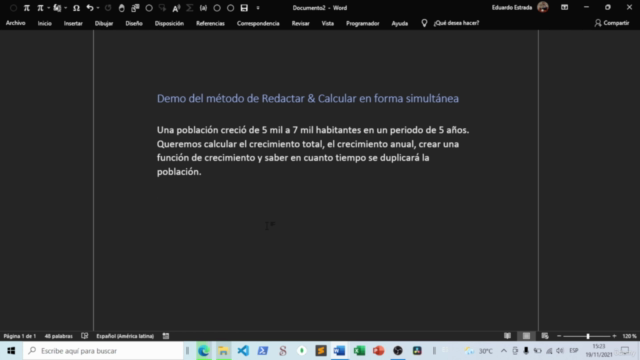Open Excel from taskbar

tap(359, 351)
